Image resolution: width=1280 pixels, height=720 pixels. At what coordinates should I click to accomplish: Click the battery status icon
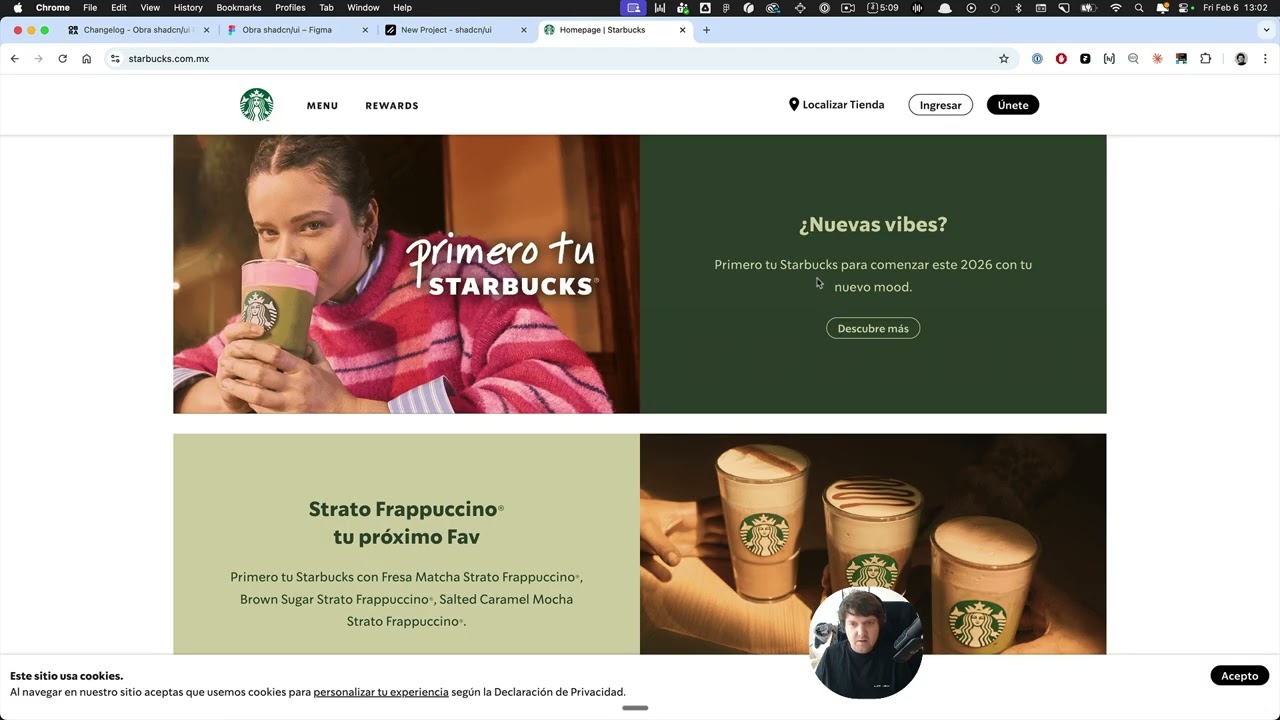1089,8
